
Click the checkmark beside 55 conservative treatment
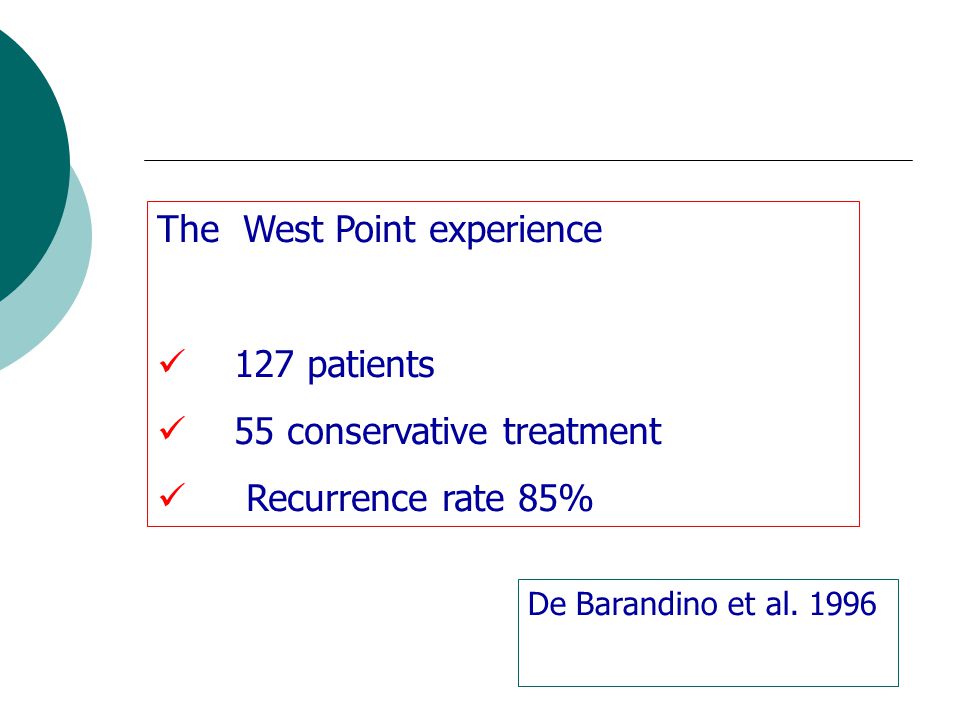[171, 428]
